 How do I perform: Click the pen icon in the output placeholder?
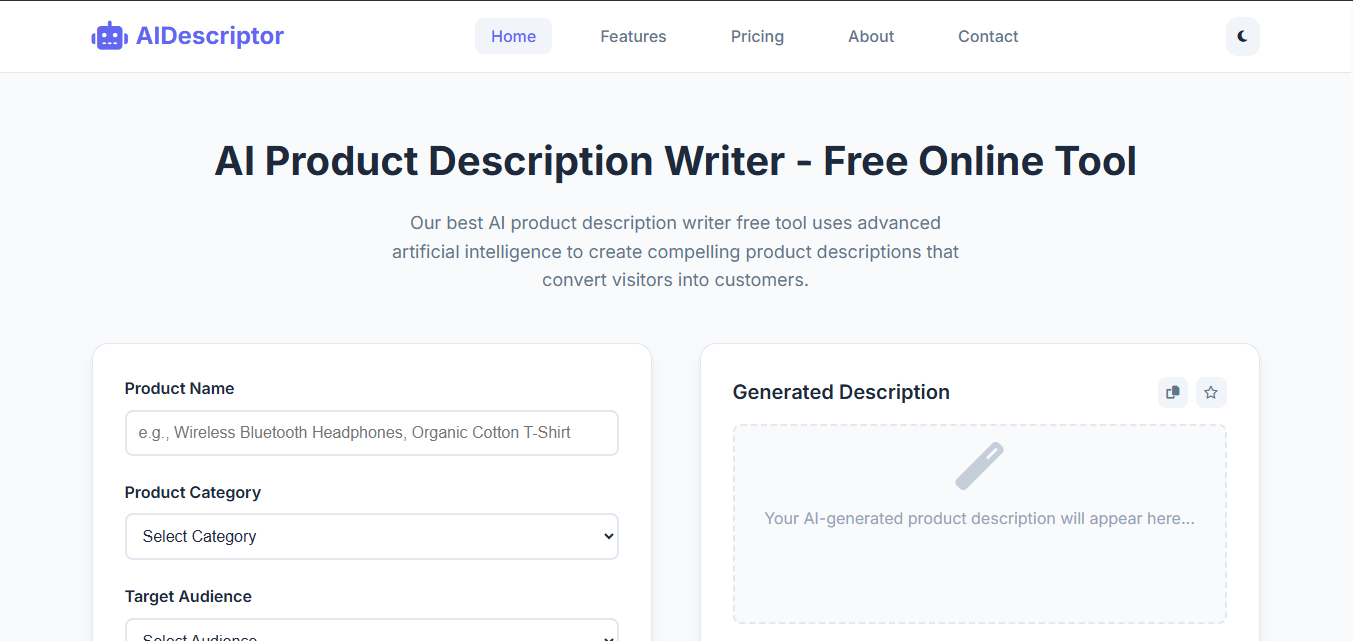click(979, 466)
